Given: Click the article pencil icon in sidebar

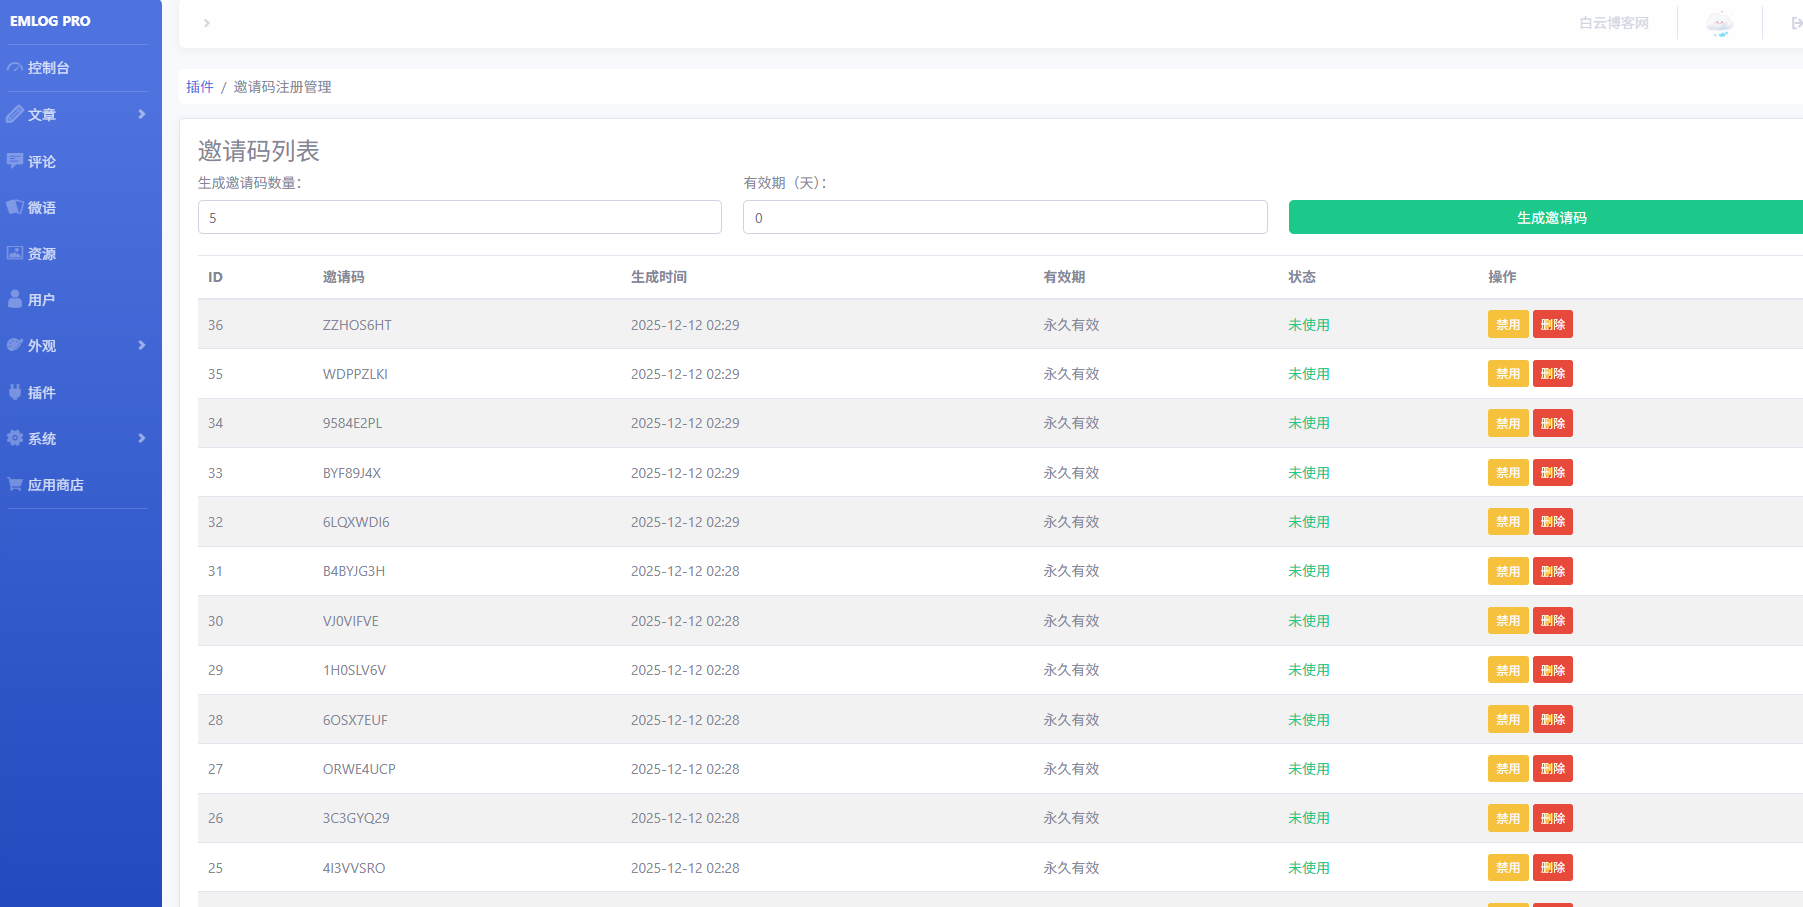Looking at the screenshot, I should coord(15,115).
